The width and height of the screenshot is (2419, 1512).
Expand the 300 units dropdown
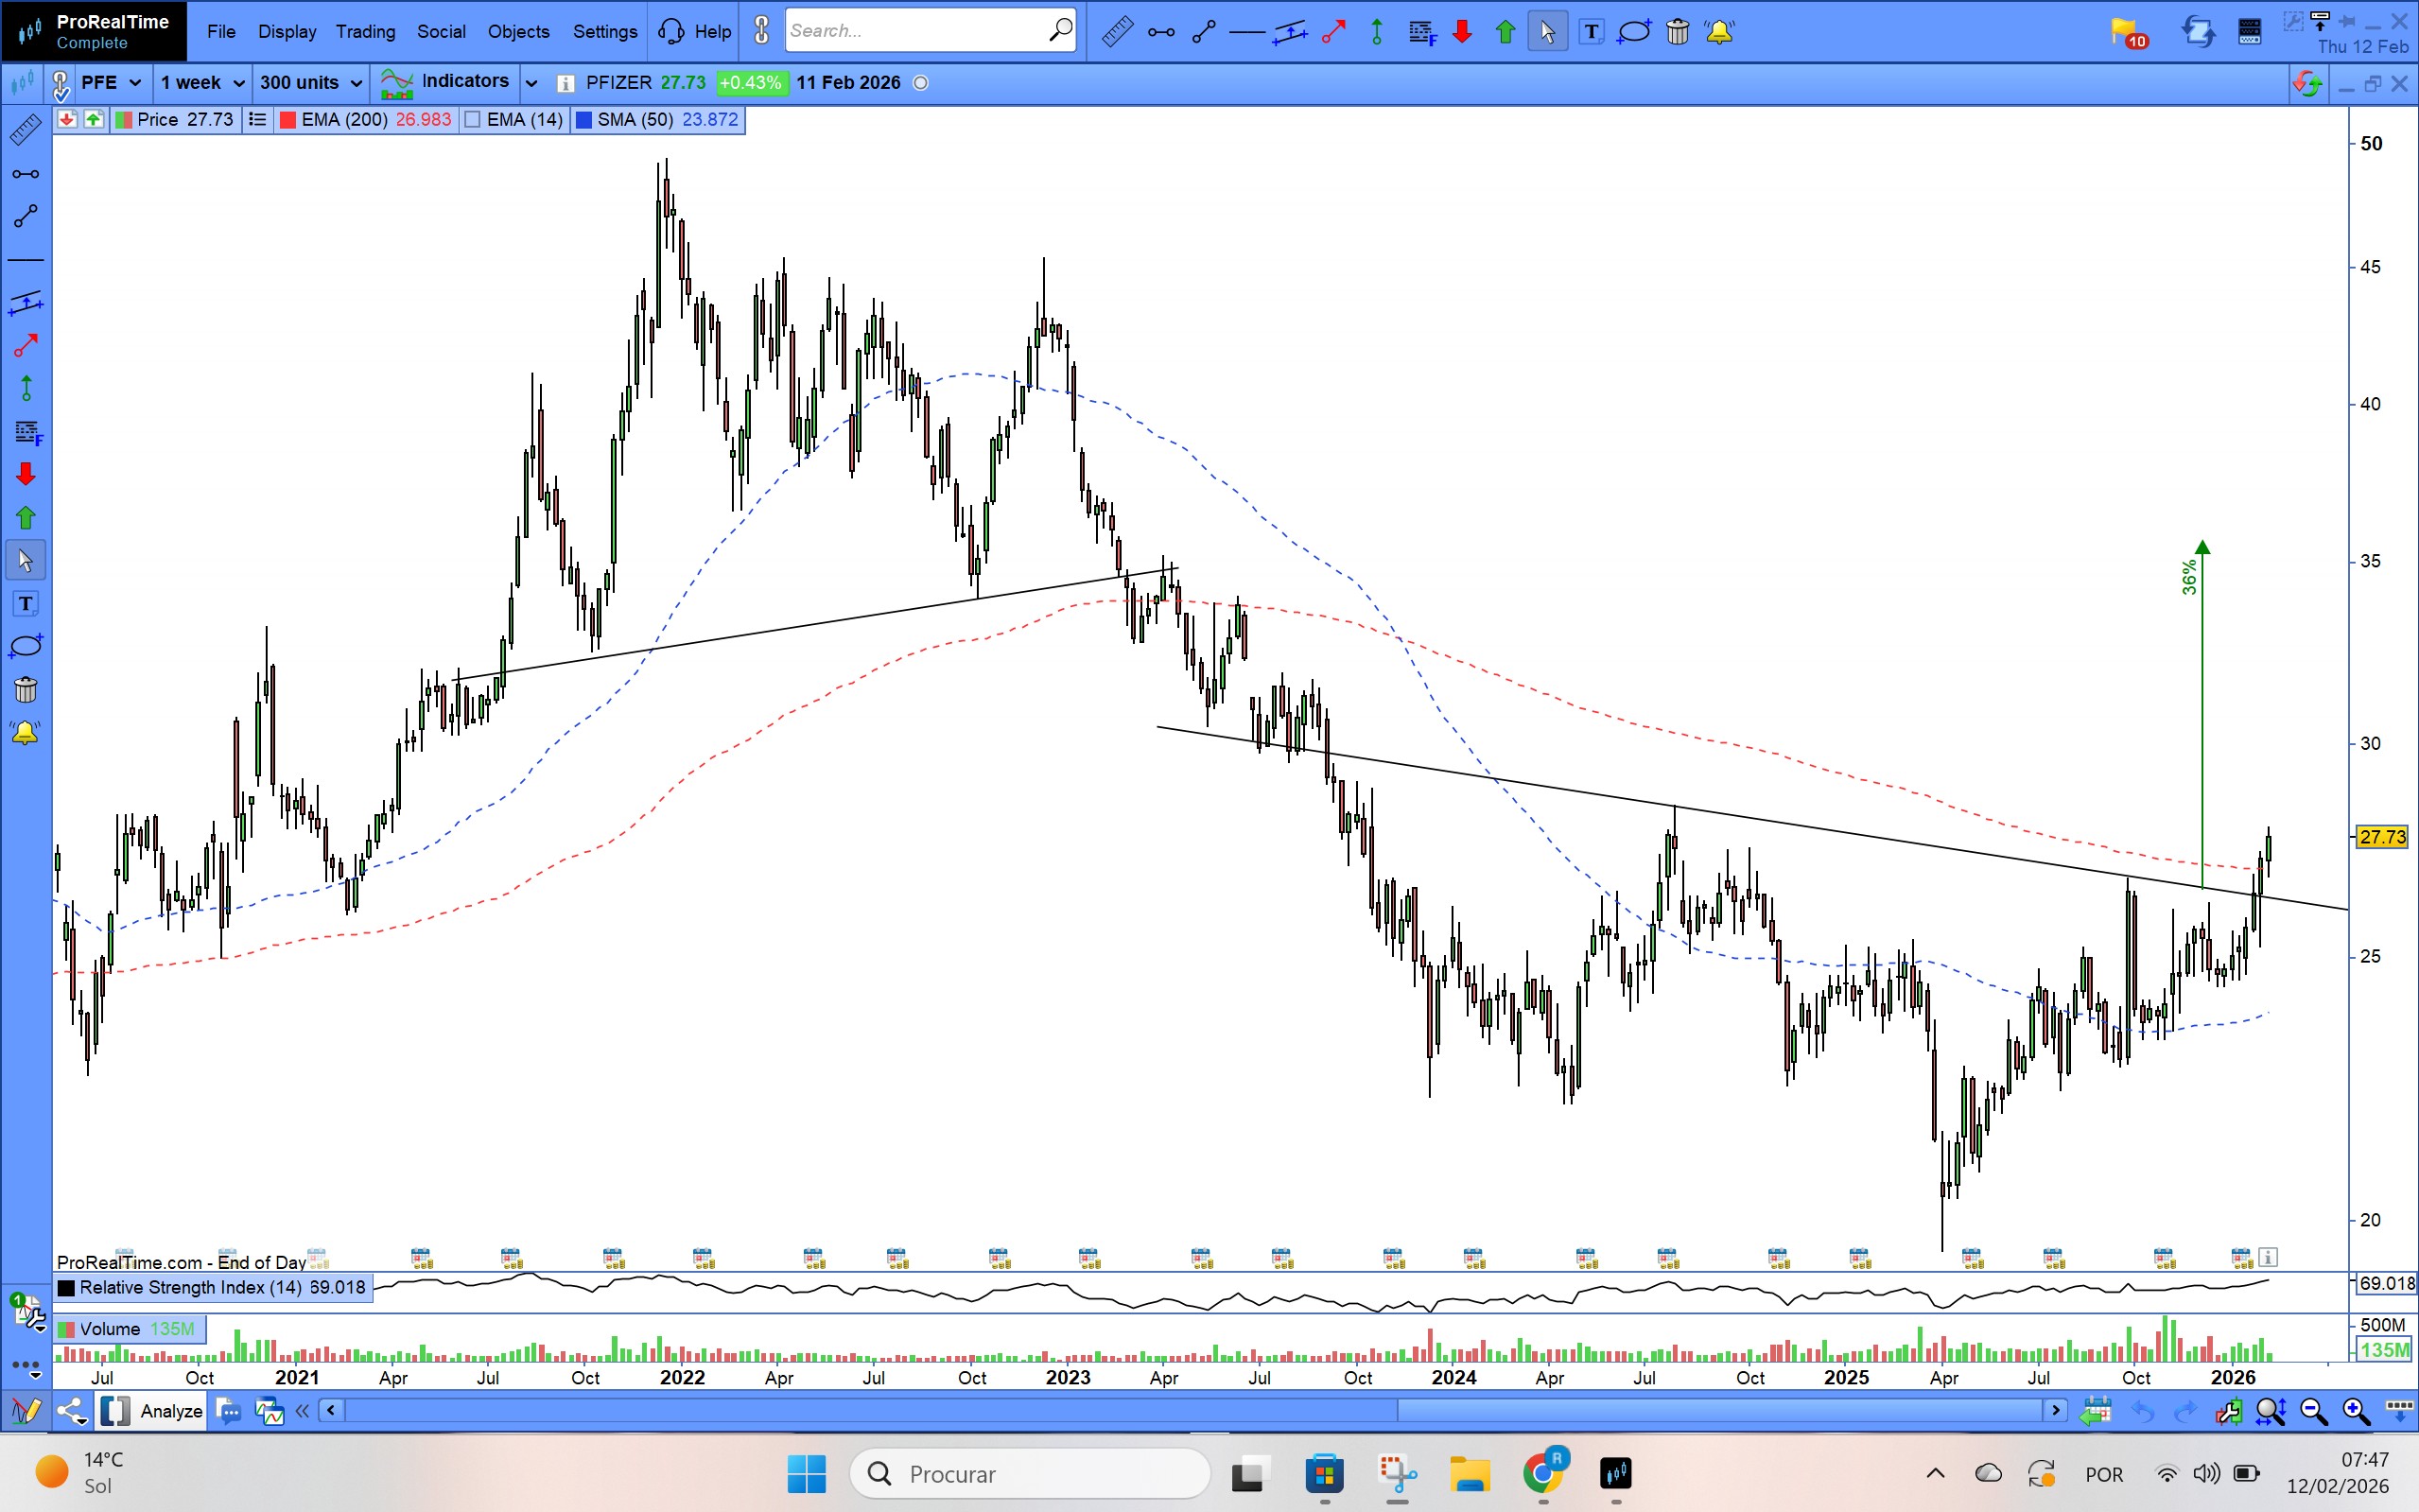(310, 83)
